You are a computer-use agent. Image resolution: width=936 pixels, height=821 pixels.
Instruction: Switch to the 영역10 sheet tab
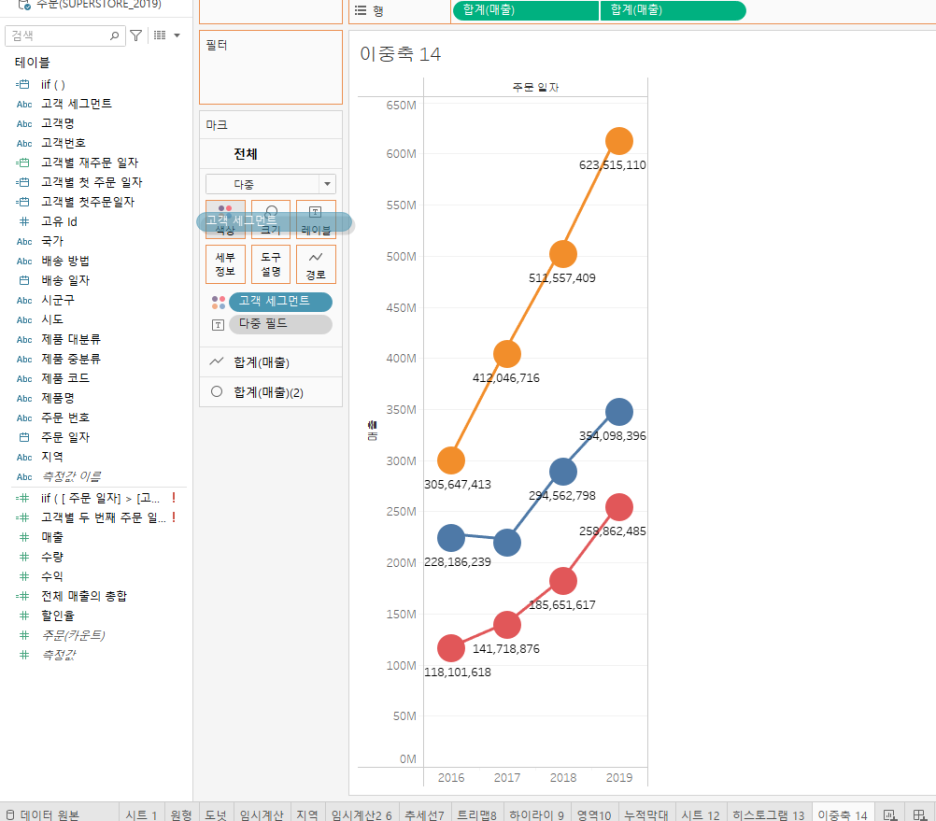(x=593, y=814)
